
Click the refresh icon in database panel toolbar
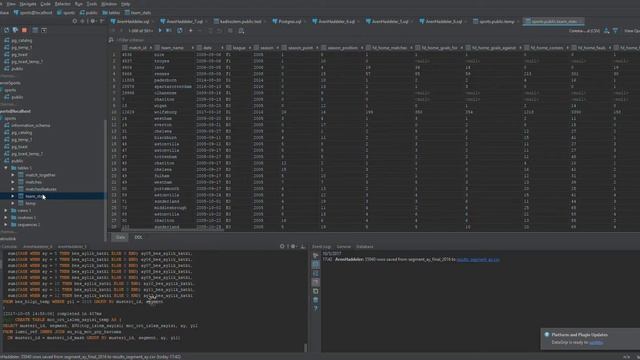[x=7, y=30]
